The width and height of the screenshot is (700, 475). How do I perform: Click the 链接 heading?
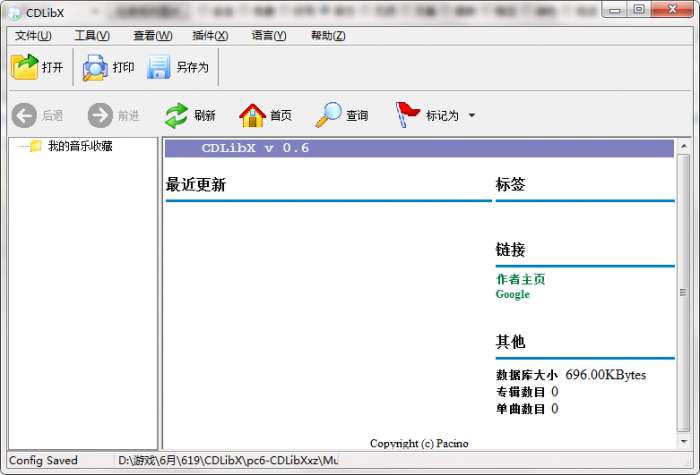click(x=510, y=250)
